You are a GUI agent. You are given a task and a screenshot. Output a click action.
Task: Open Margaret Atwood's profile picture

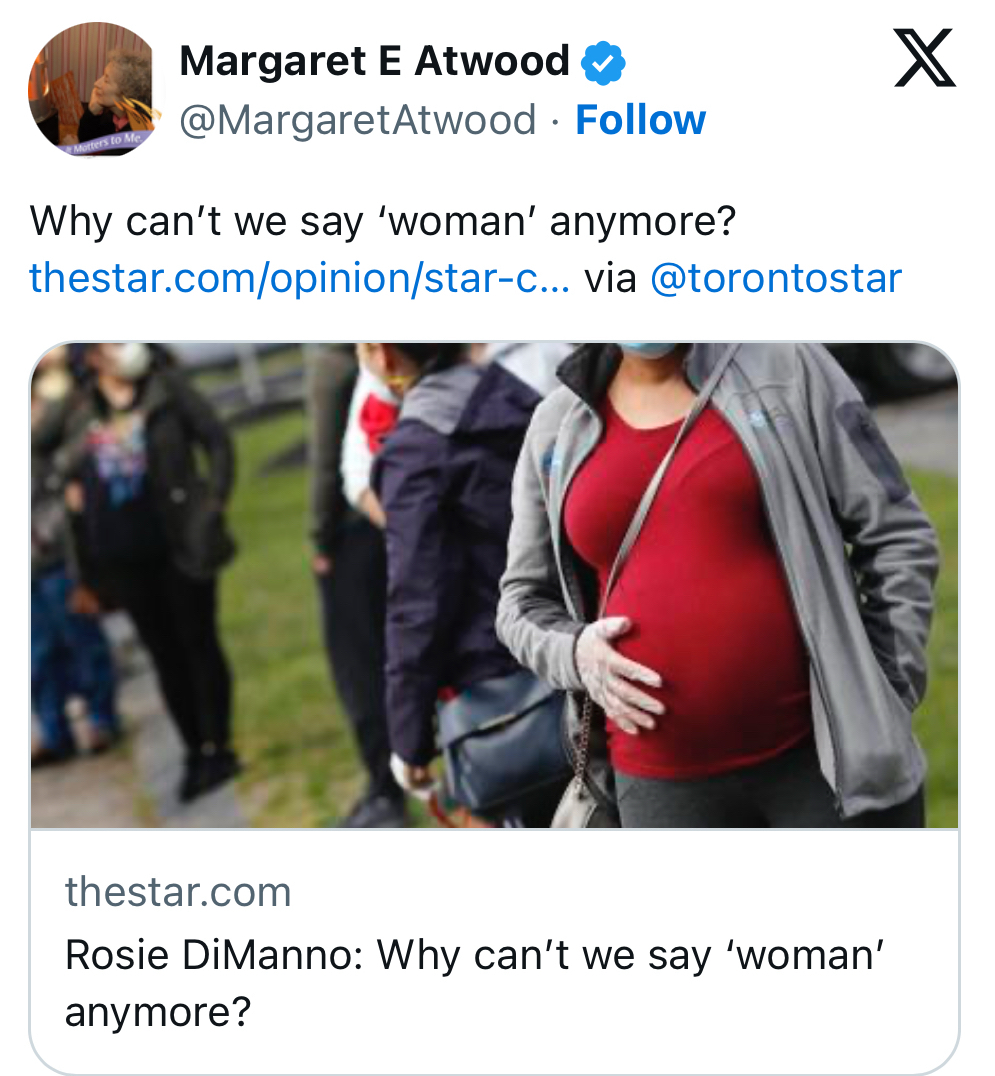point(94,90)
